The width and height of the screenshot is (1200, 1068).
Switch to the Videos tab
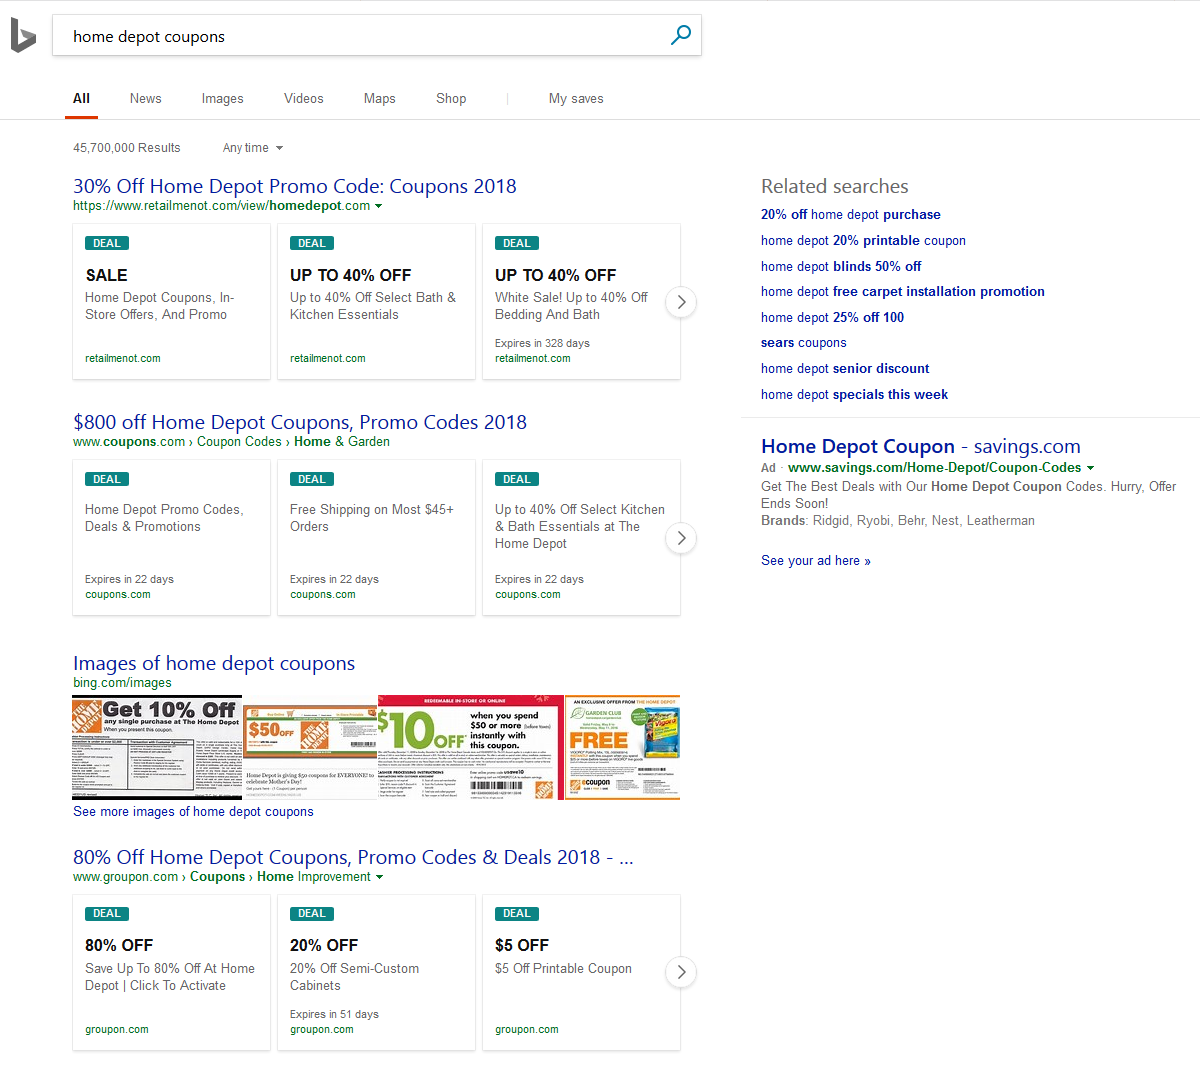click(x=303, y=99)
